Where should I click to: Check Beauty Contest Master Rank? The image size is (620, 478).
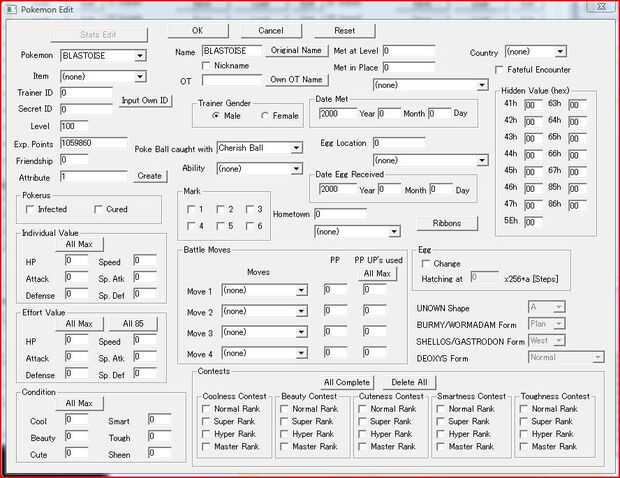pos(284,446)
